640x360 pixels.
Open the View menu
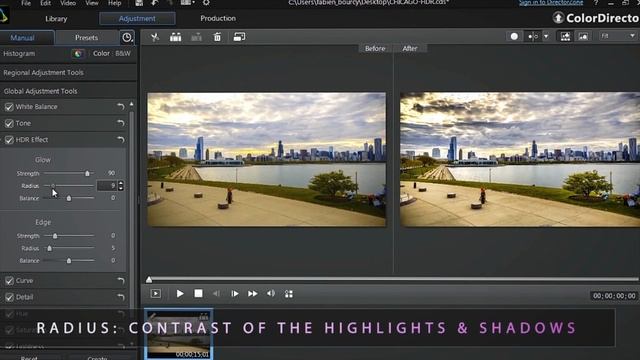point(92,3)
